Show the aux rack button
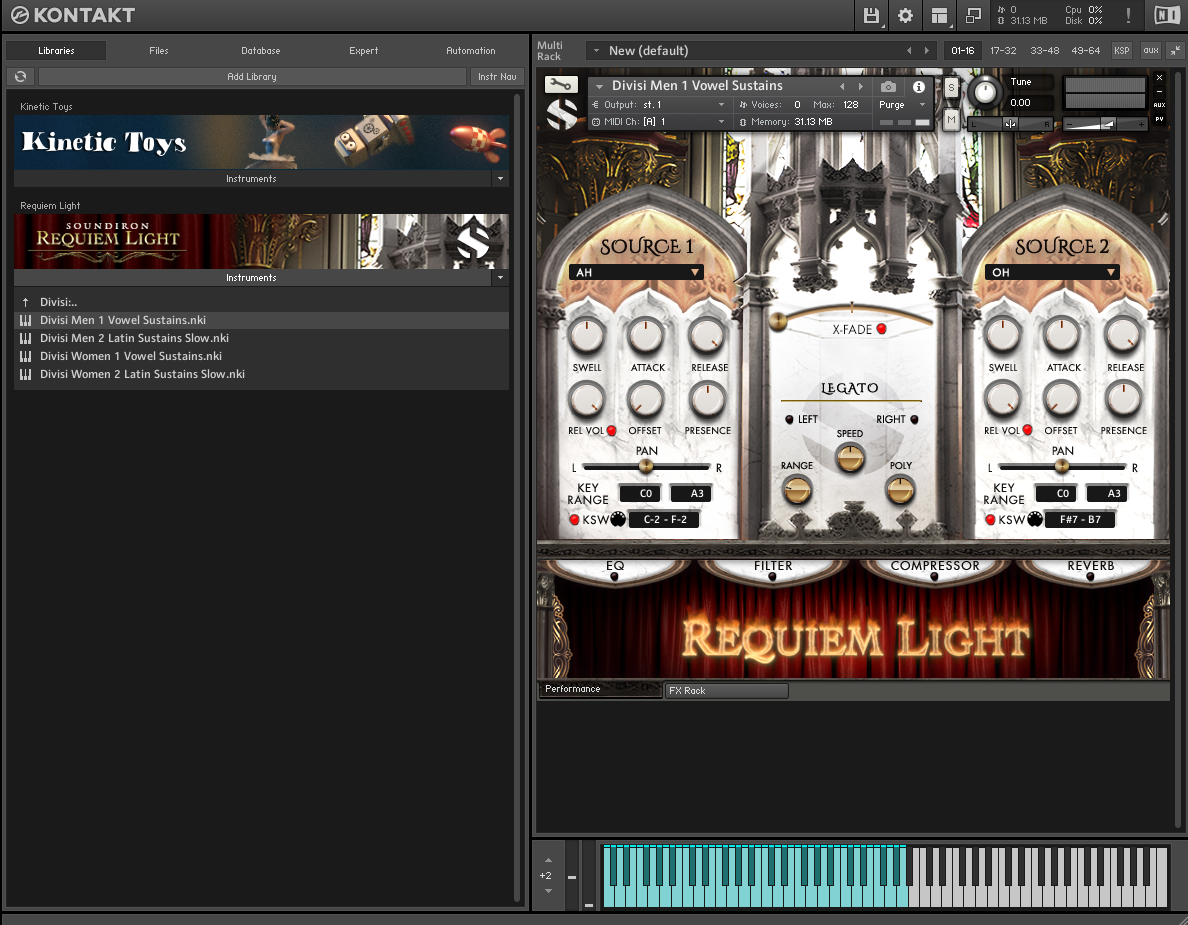This screenshot has width=1188, height=925. click(x=1151, y=51)
